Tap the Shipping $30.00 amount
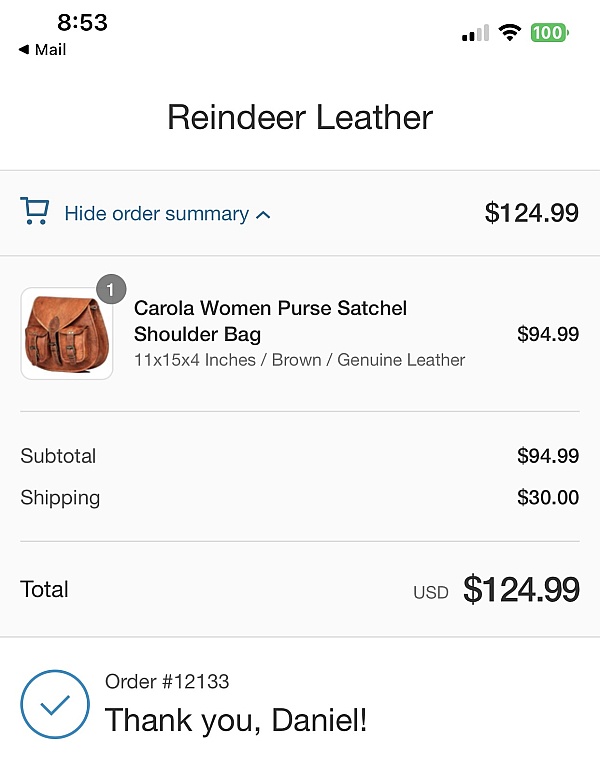The height and width of the screenshot is (757, 600). 548,497
